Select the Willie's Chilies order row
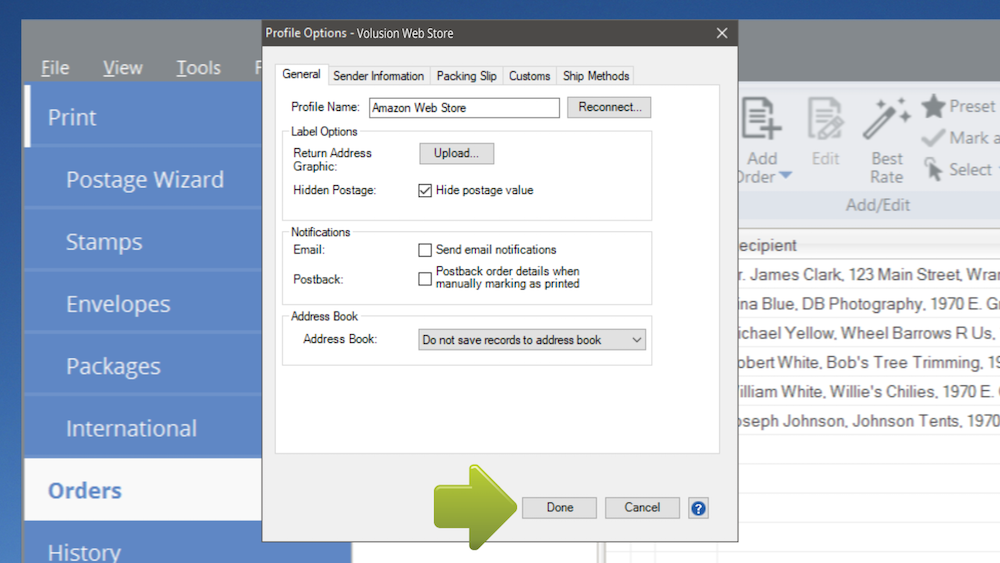The height and width of the screenshot is (563, 1000). (x=869, y=391)
